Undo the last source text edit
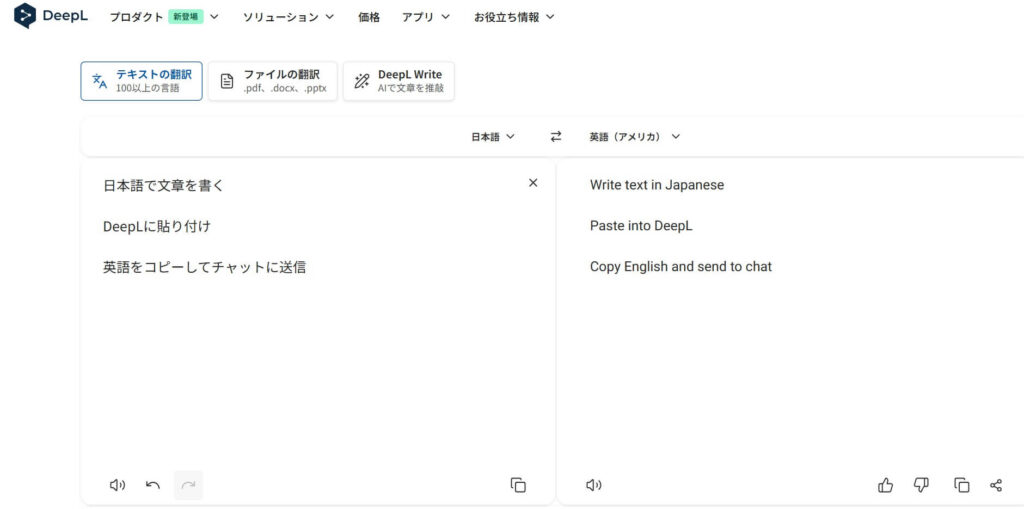 [153, 485]
